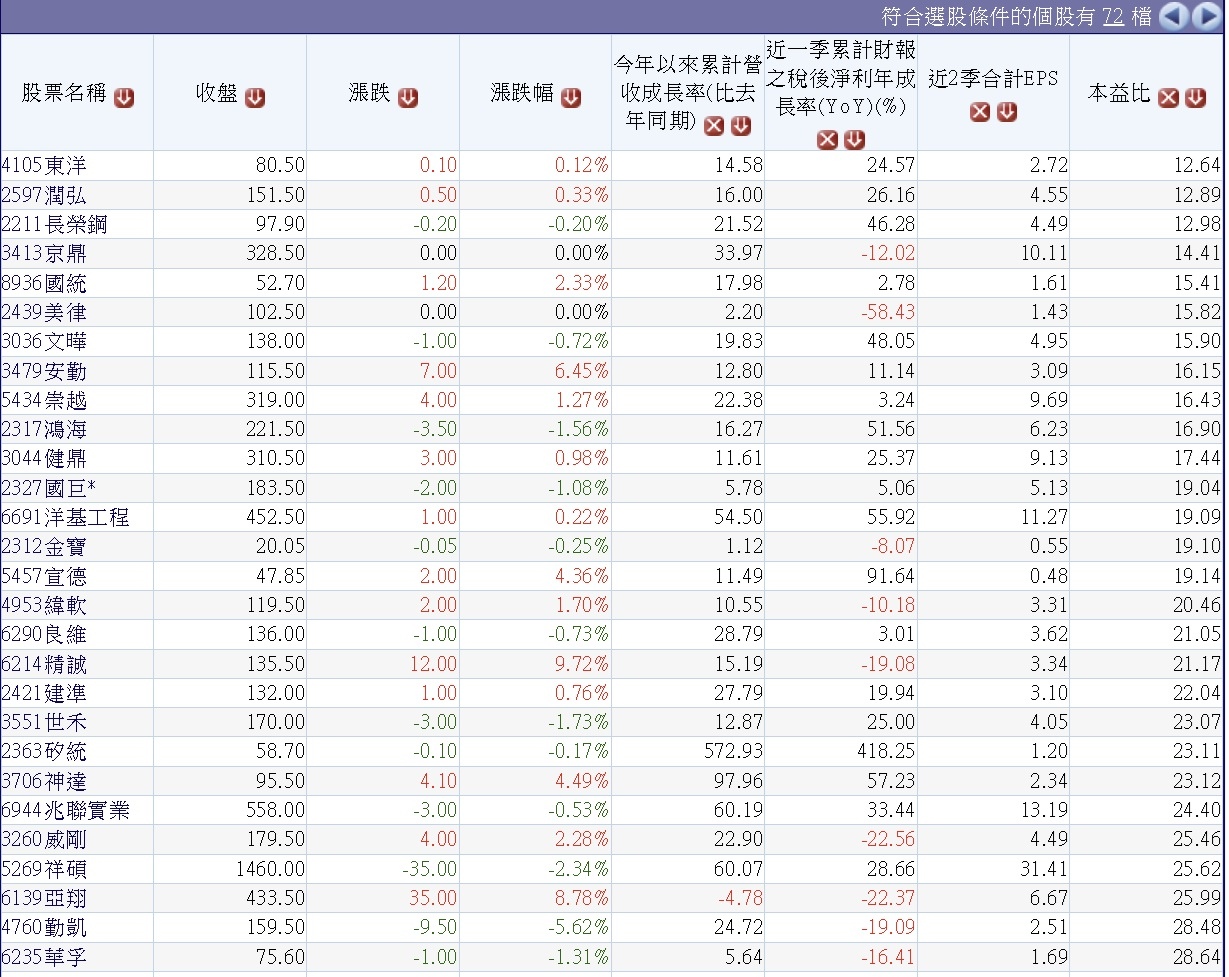This screenshot has width=1229, height=977.
Task: Sort by 稅後淨利年成長率 column arrow
Action: [854, 139]
